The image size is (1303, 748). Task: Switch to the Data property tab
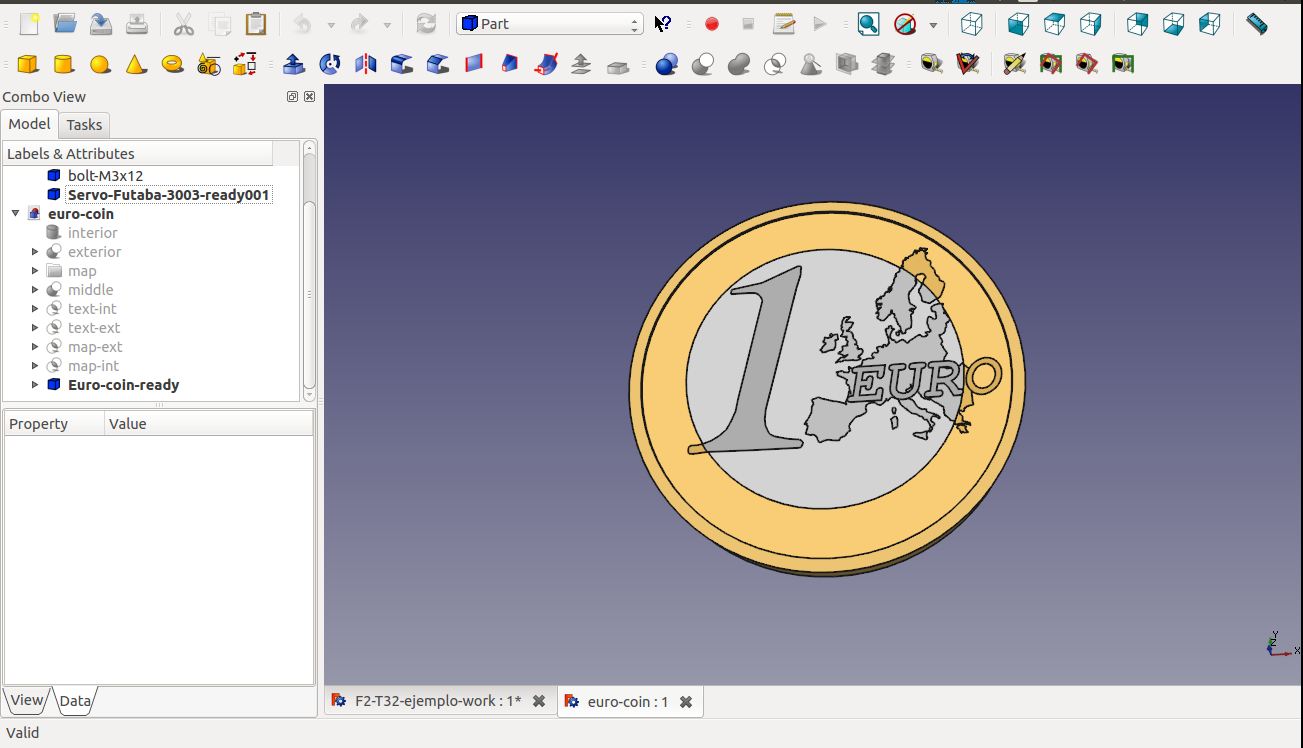pos(75,701)
